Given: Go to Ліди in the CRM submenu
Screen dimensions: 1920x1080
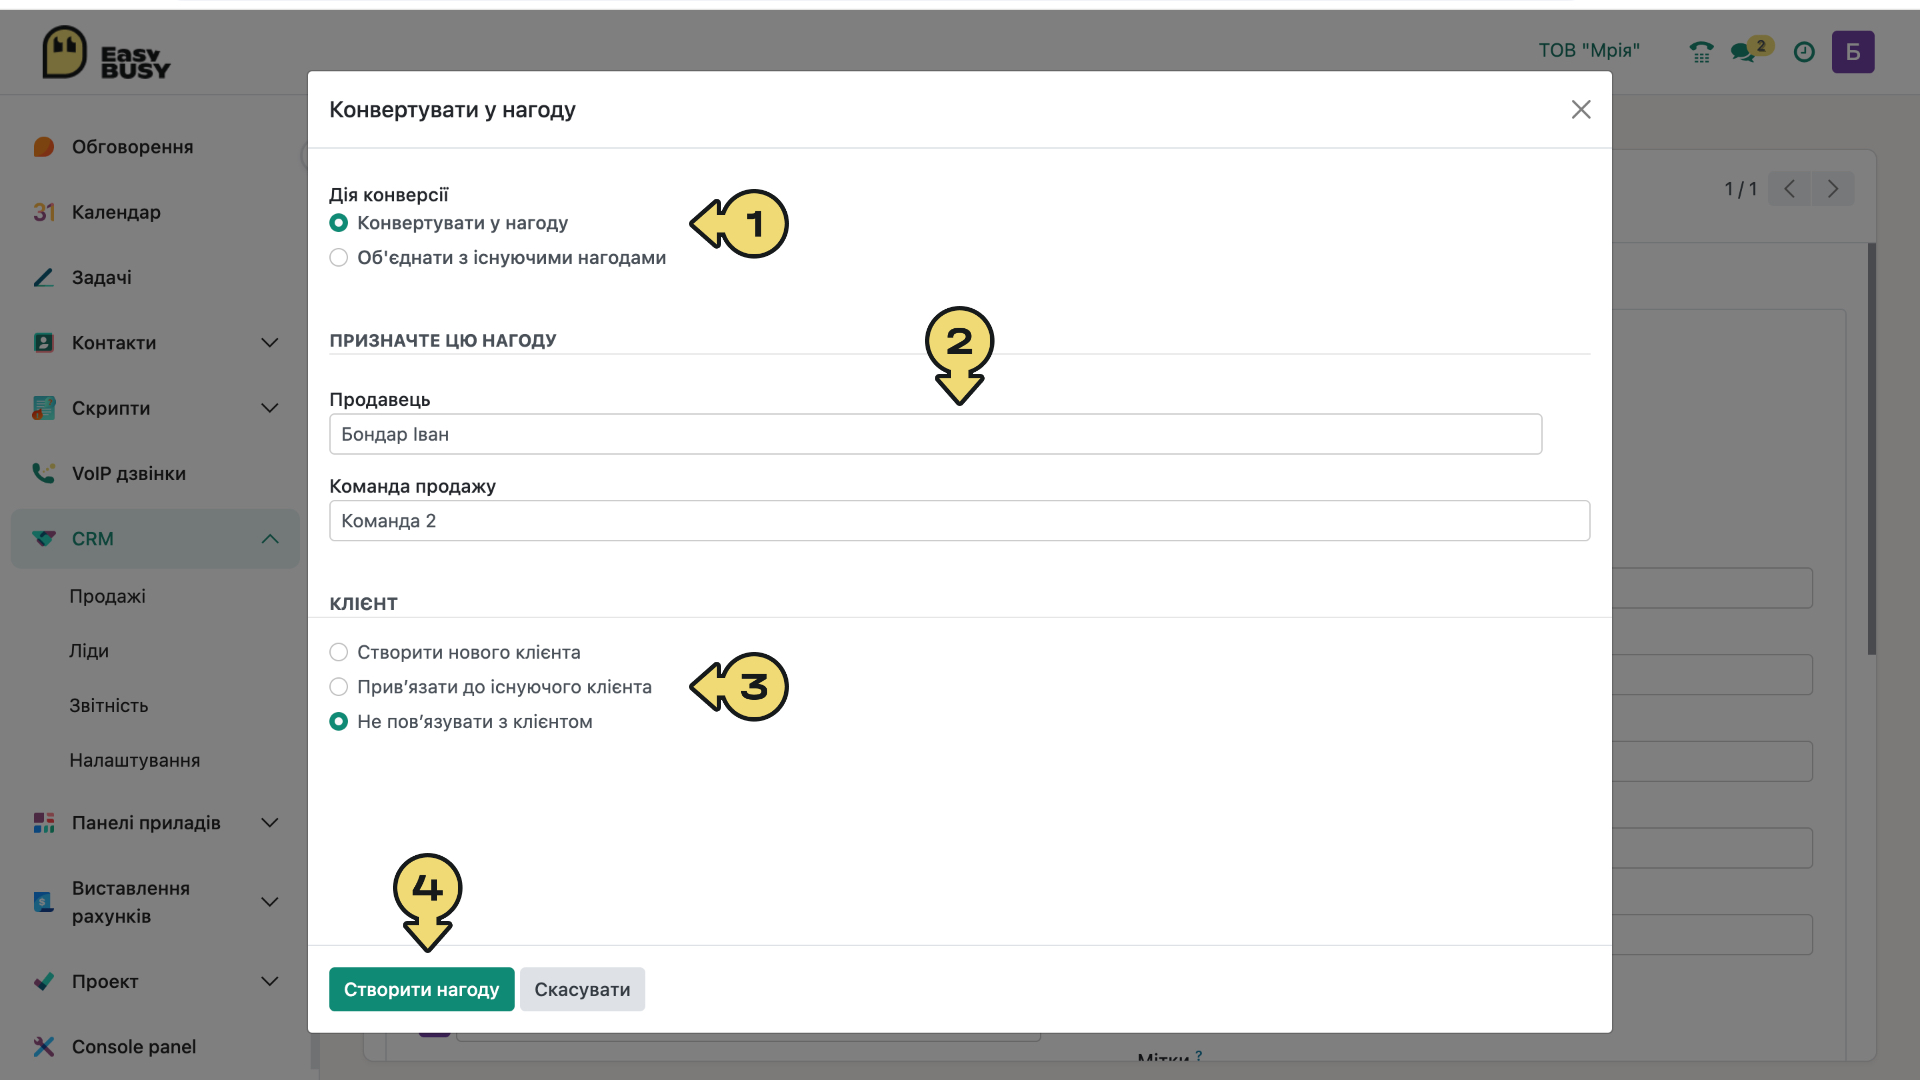Looking at the screenshot, I should [89, 651].
